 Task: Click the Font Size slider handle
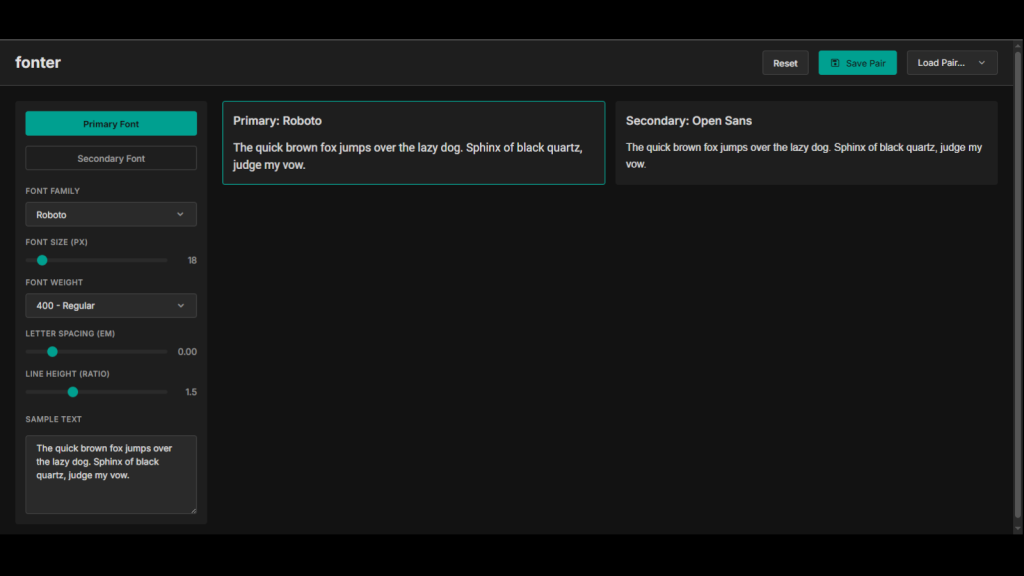(42, 260)
